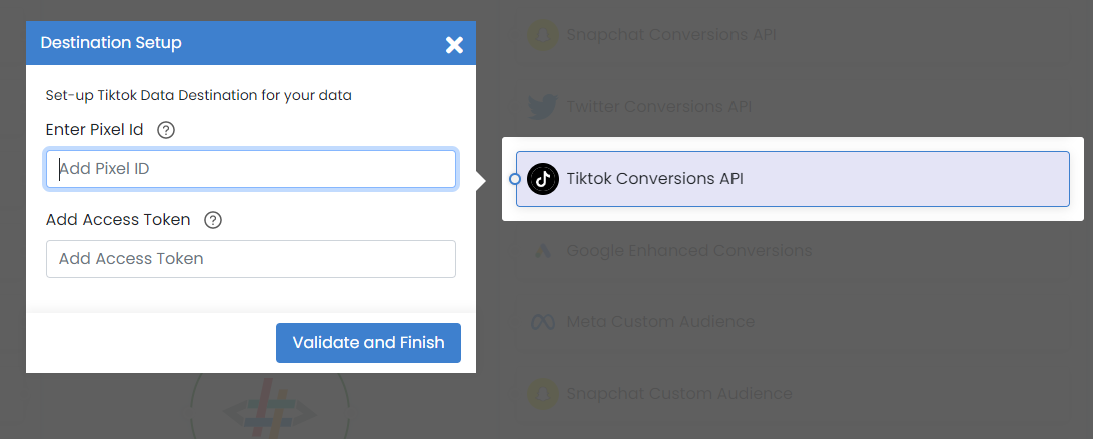Click the TikTok logo icon
Image resolution: width=1093 pixels, height=439 pixels.
(x=543, y=179)
